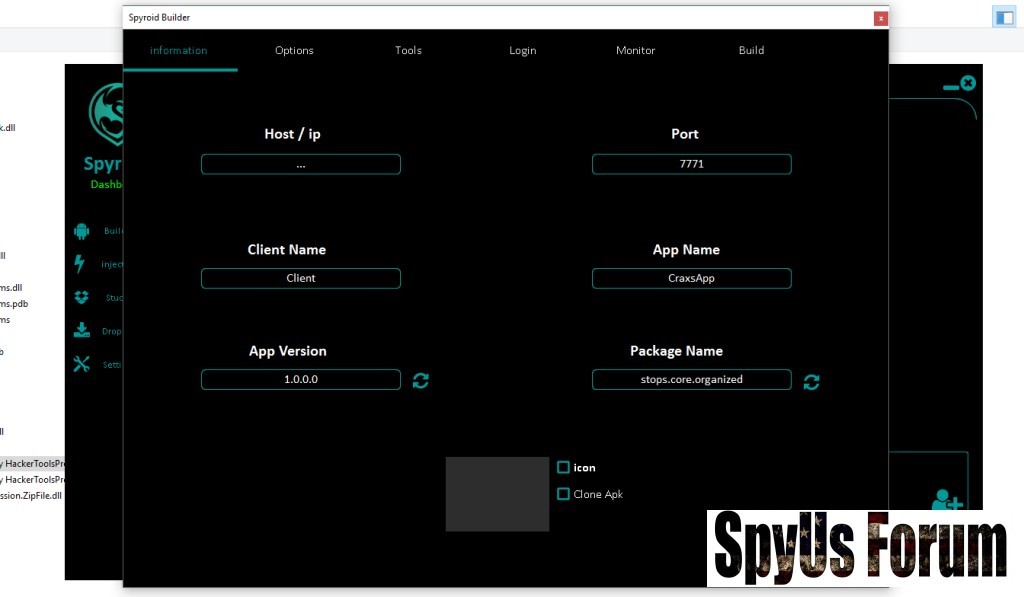Click the add user icon
Viewport: 1024px width, 597px height.
pos(946,499)
